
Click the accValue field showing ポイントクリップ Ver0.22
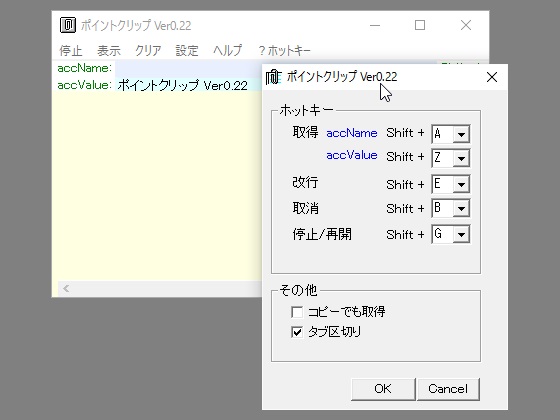coord(188,85)
